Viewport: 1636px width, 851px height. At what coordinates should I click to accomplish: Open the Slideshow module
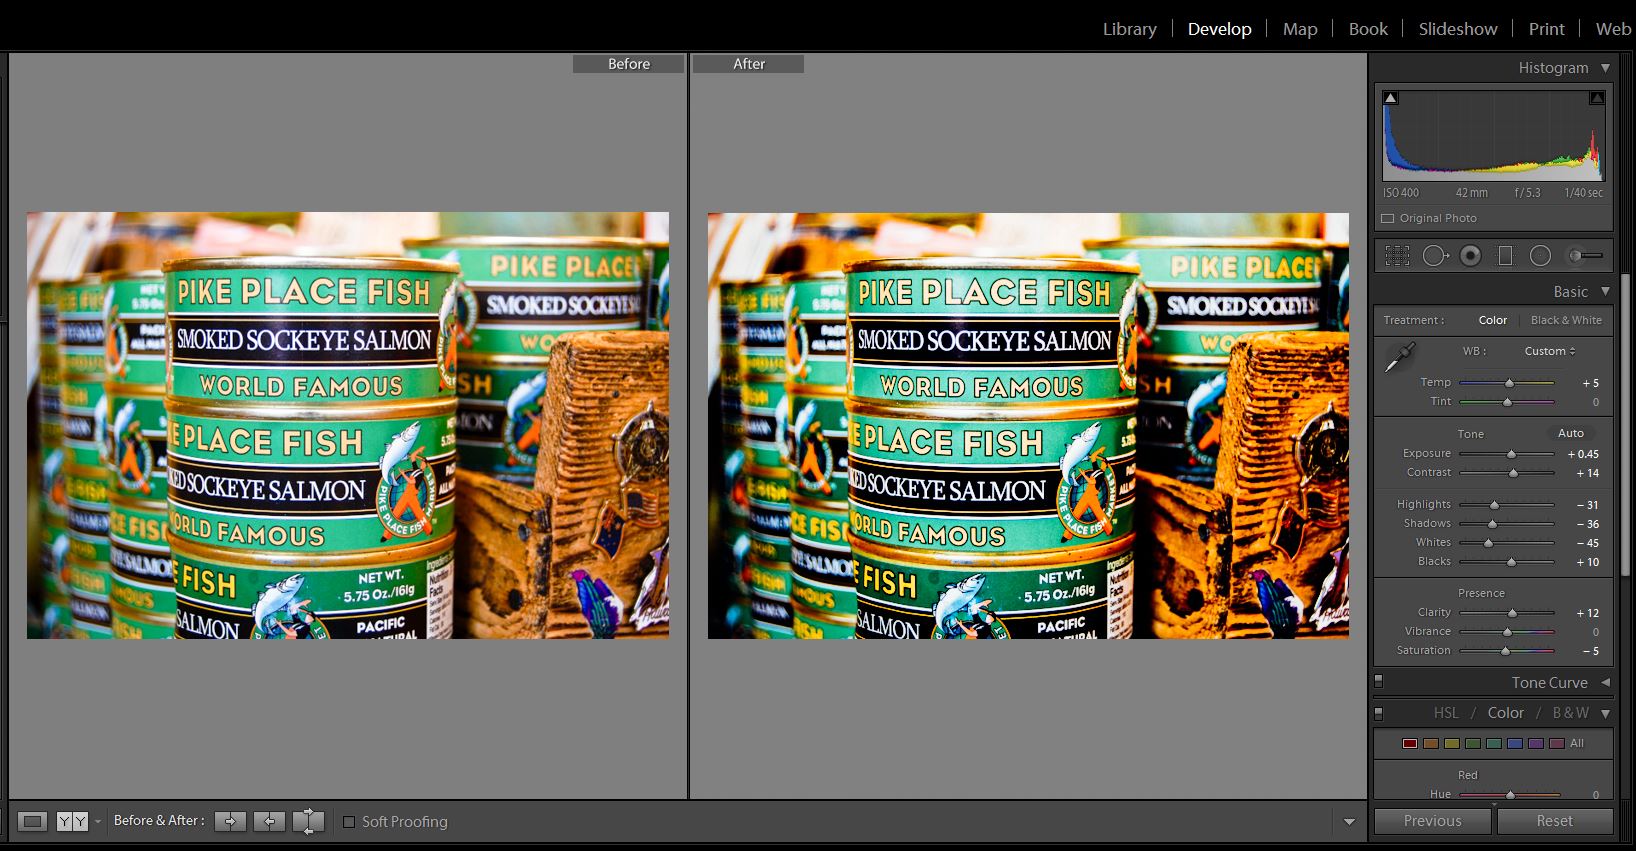click(x=1458, y=29)
